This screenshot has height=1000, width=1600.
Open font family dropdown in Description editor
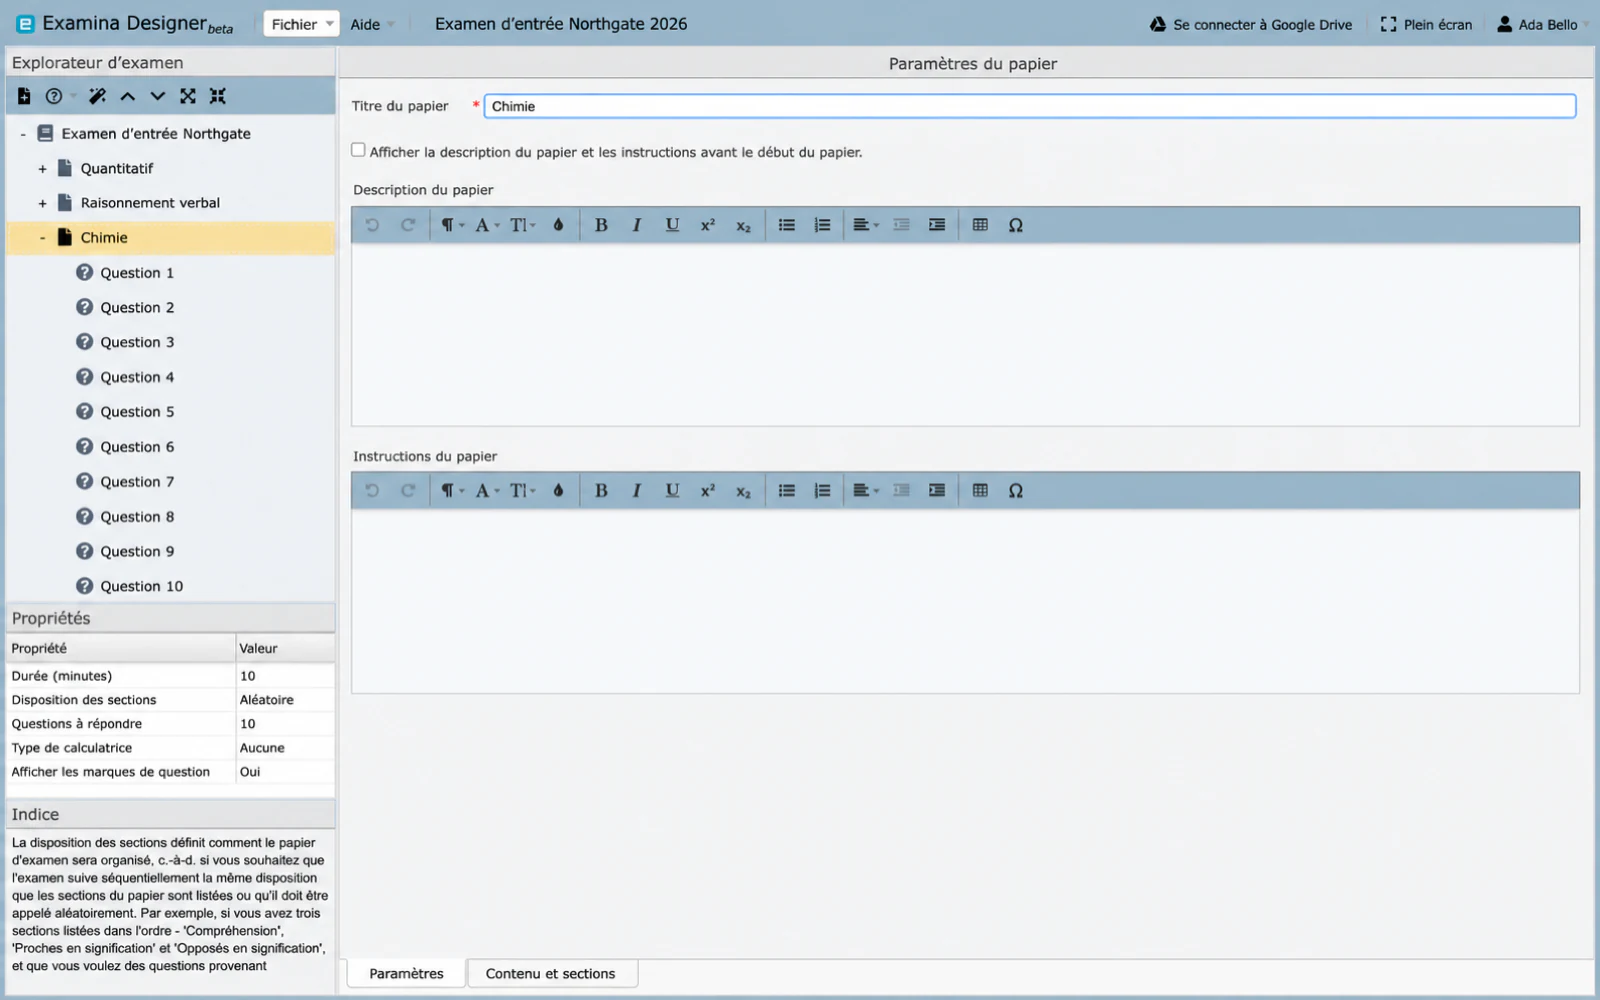[x=487, y=225]
